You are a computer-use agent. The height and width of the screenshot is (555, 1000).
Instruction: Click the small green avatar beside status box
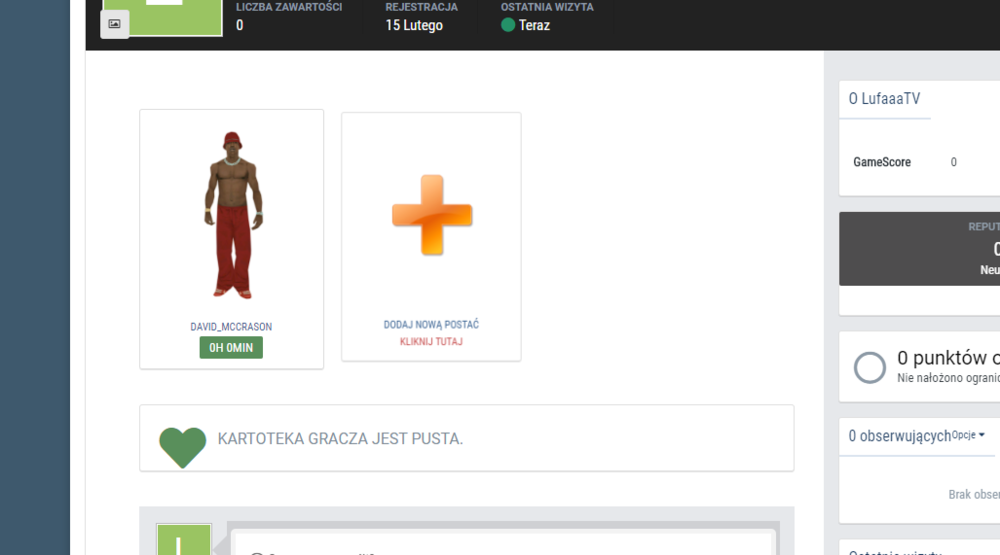tap(184, 540)
